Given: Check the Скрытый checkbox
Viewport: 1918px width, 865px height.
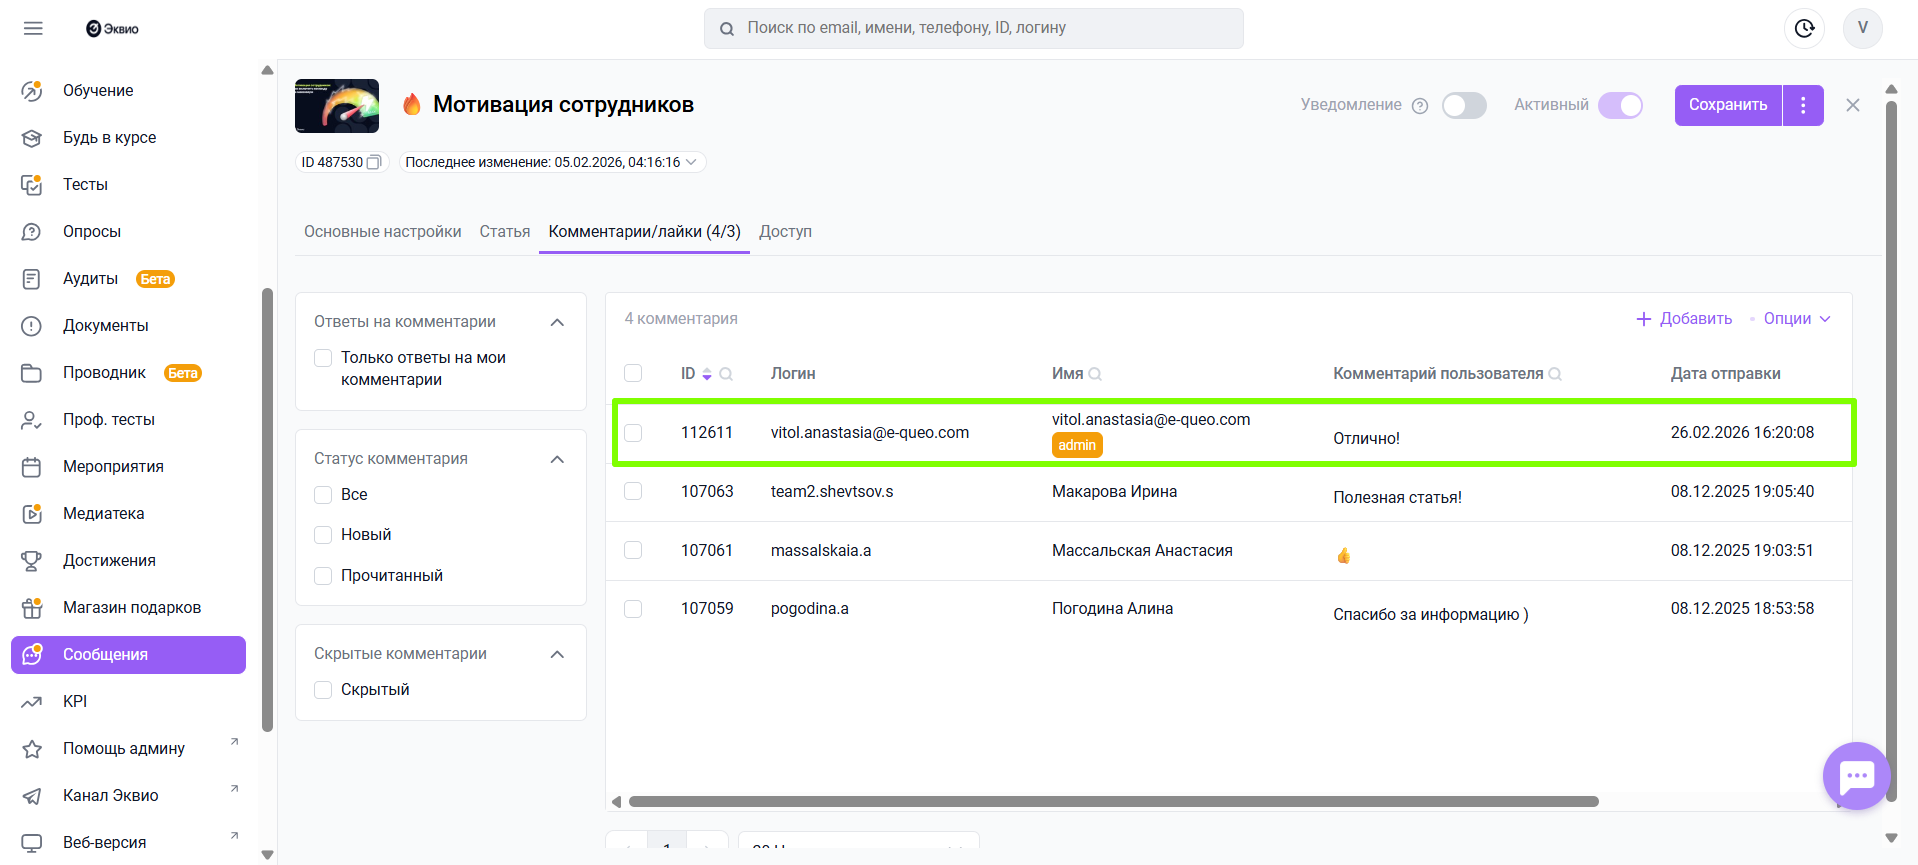Looking at the screenshot, I should tap(323, 690).
